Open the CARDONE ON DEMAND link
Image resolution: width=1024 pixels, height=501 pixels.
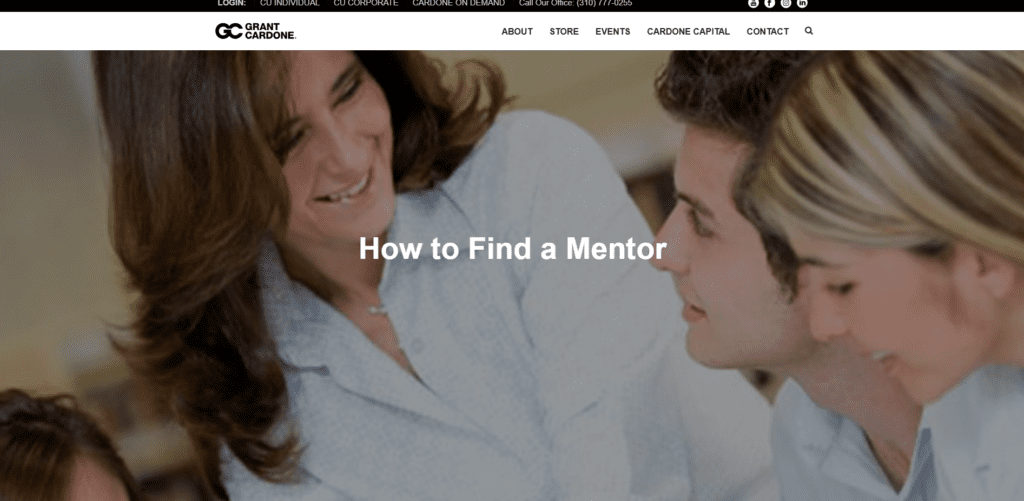coord(458,3)
